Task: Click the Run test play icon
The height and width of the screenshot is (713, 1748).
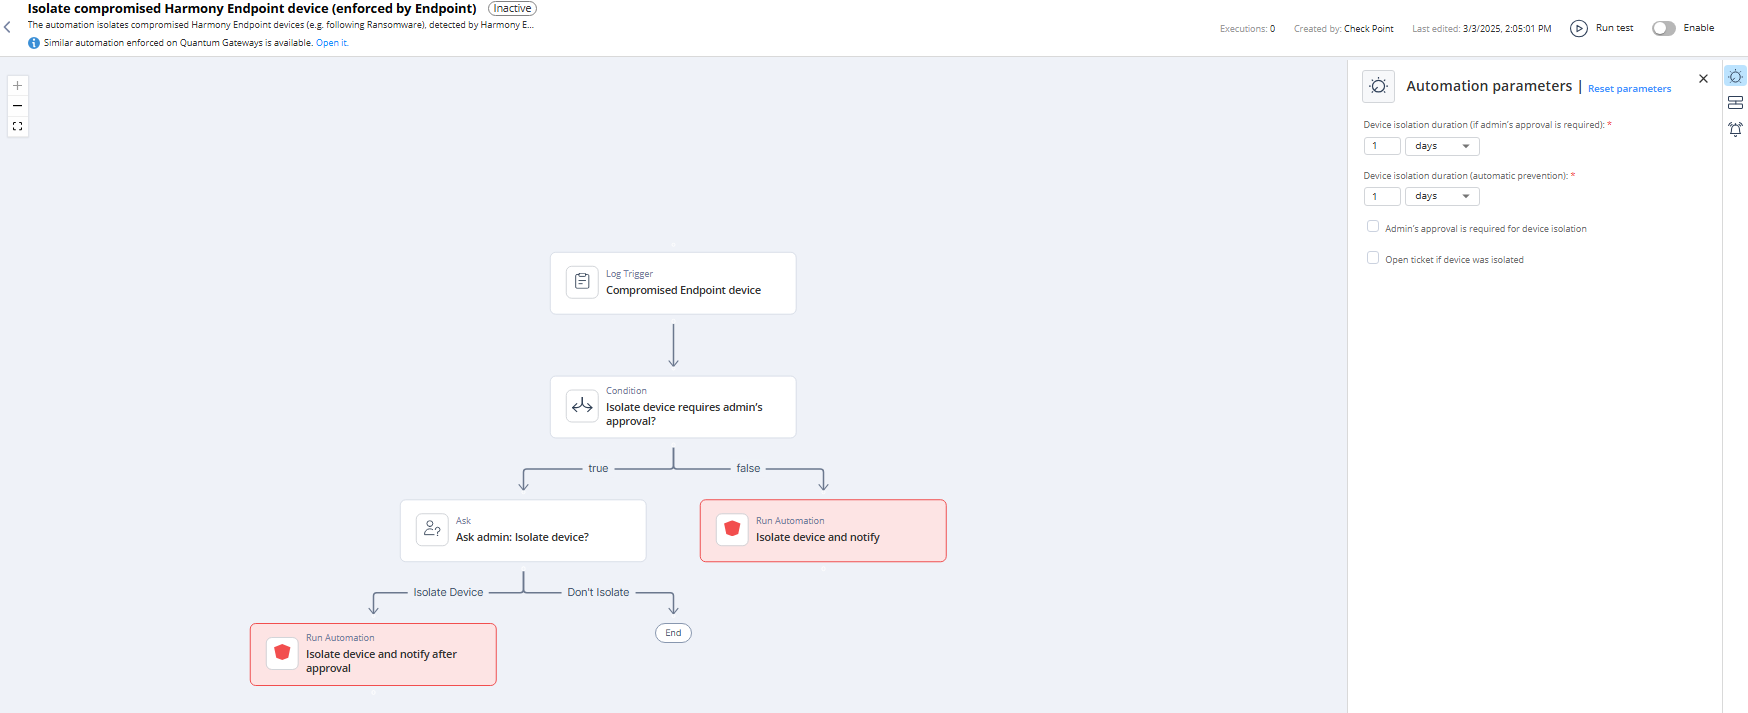Action: pyautogui.click(x=1579, y=28)
